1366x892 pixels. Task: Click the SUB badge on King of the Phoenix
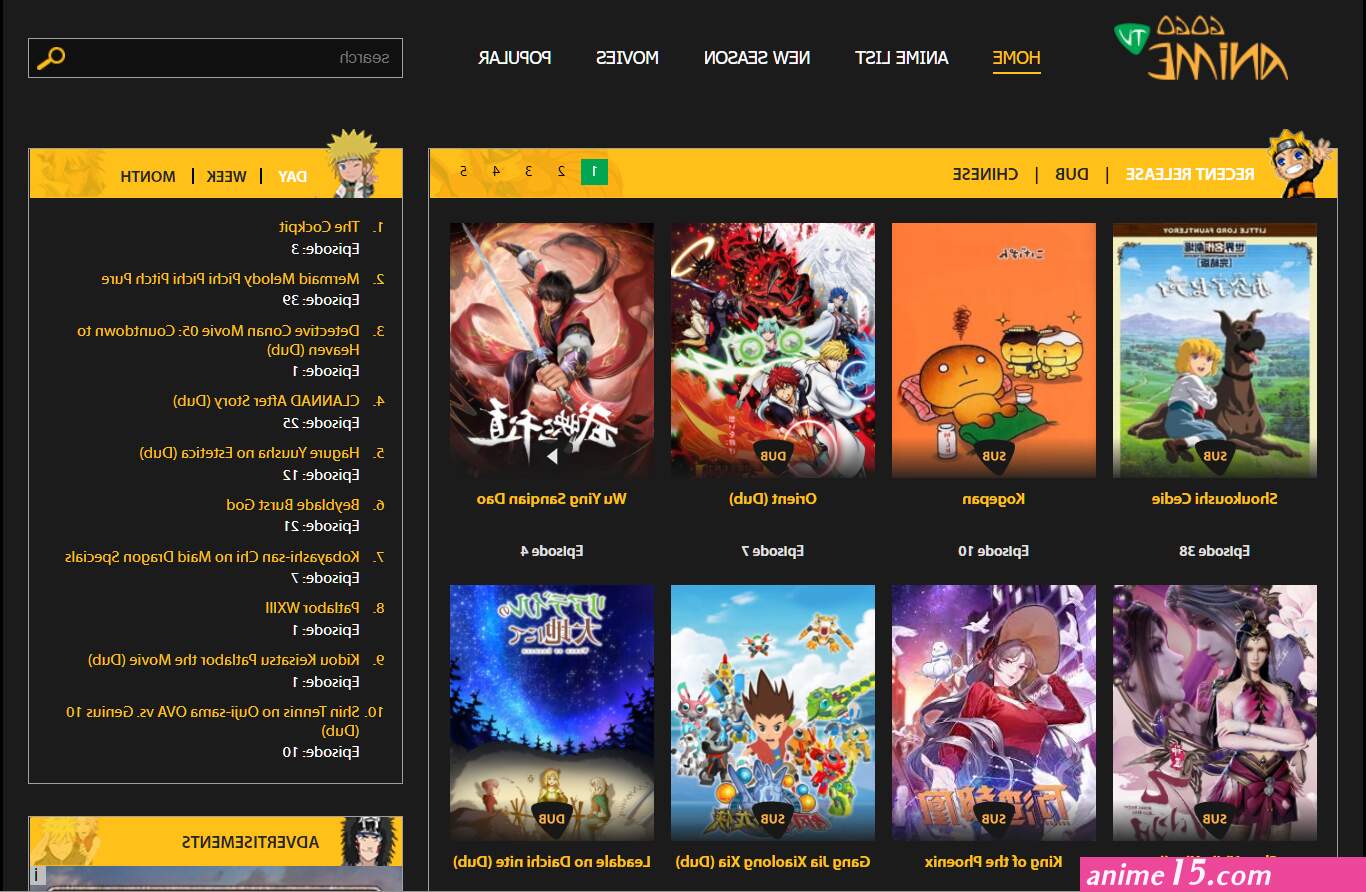pyautogui.click(x=993, y=818)
